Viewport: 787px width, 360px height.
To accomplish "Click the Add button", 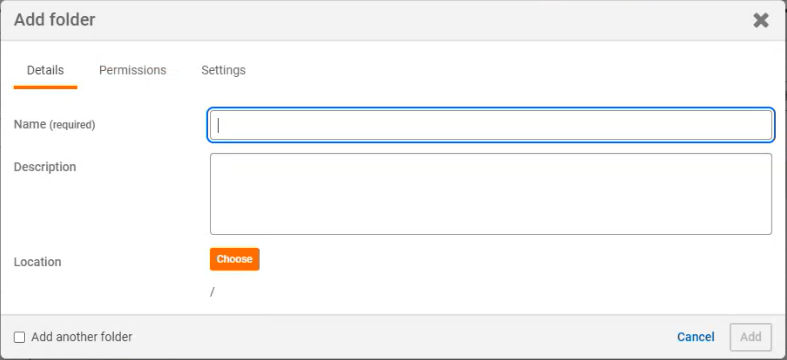I will click(750, 337).
